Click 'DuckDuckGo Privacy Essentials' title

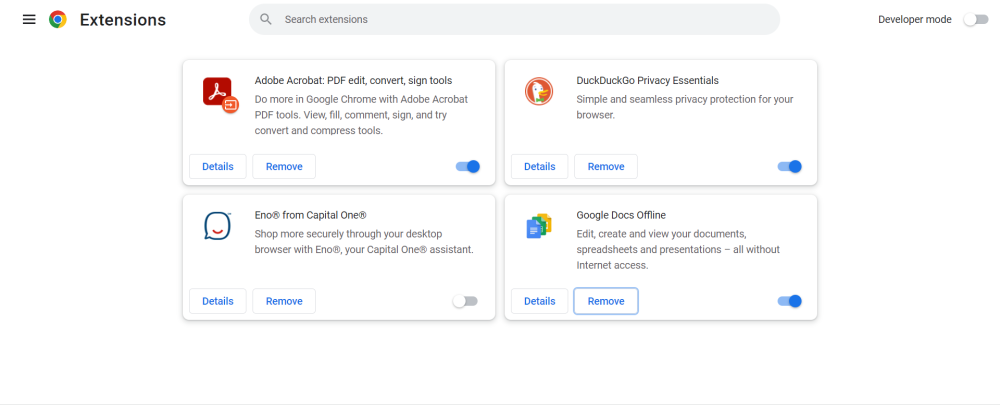647,80
